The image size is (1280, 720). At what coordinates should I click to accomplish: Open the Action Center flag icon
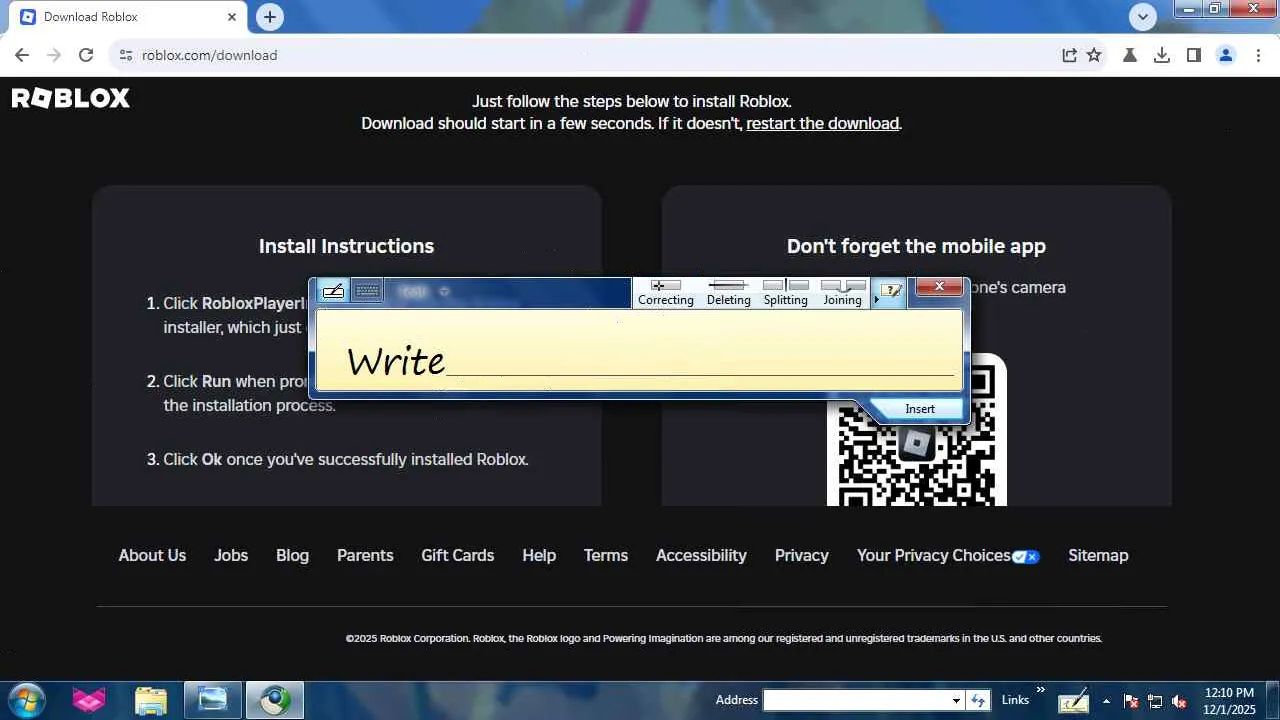1131,701
